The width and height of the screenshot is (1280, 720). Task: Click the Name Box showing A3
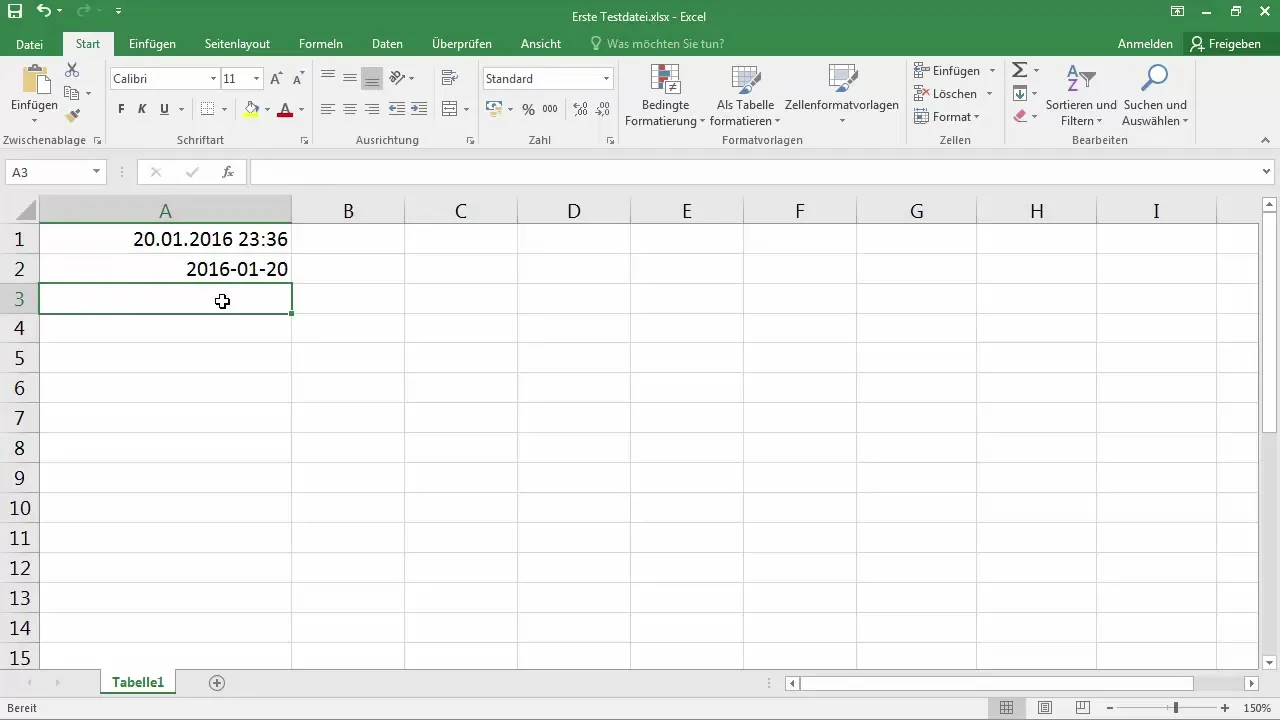pos(55,172)
